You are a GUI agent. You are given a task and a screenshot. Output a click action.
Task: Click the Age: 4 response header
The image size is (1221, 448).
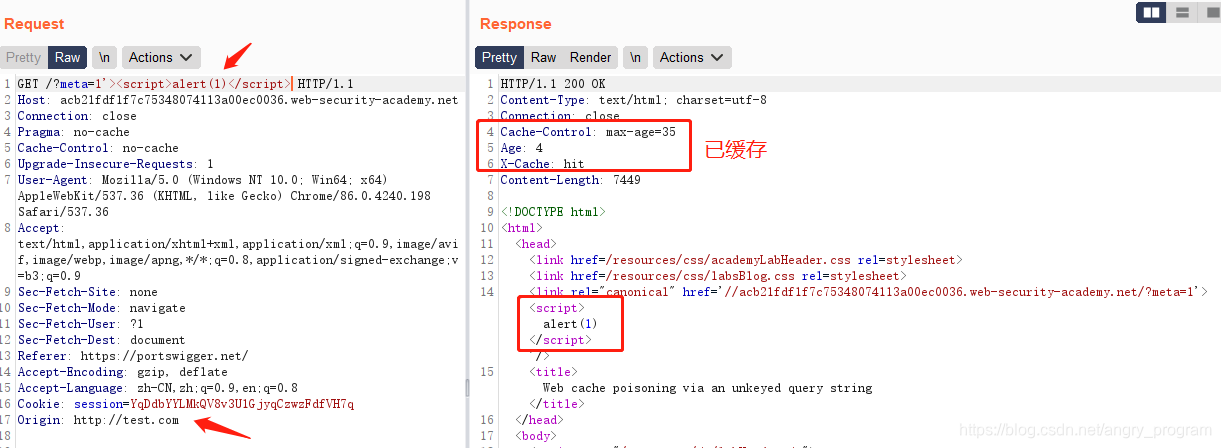tap(521, 148)
